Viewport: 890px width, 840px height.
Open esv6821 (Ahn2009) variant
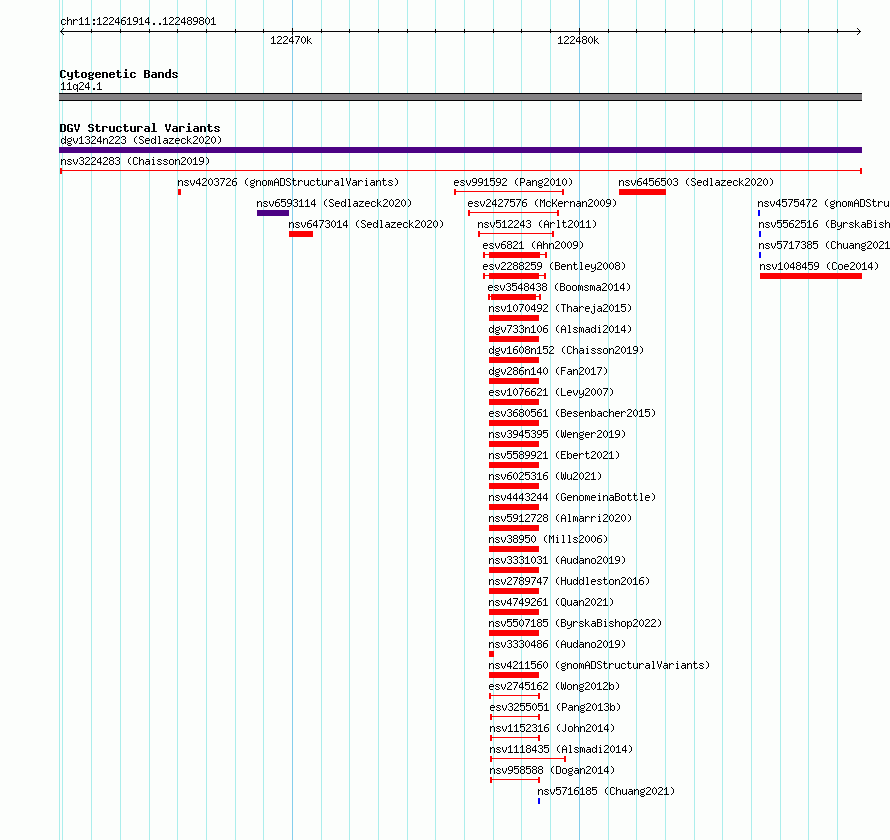(533, 245)
